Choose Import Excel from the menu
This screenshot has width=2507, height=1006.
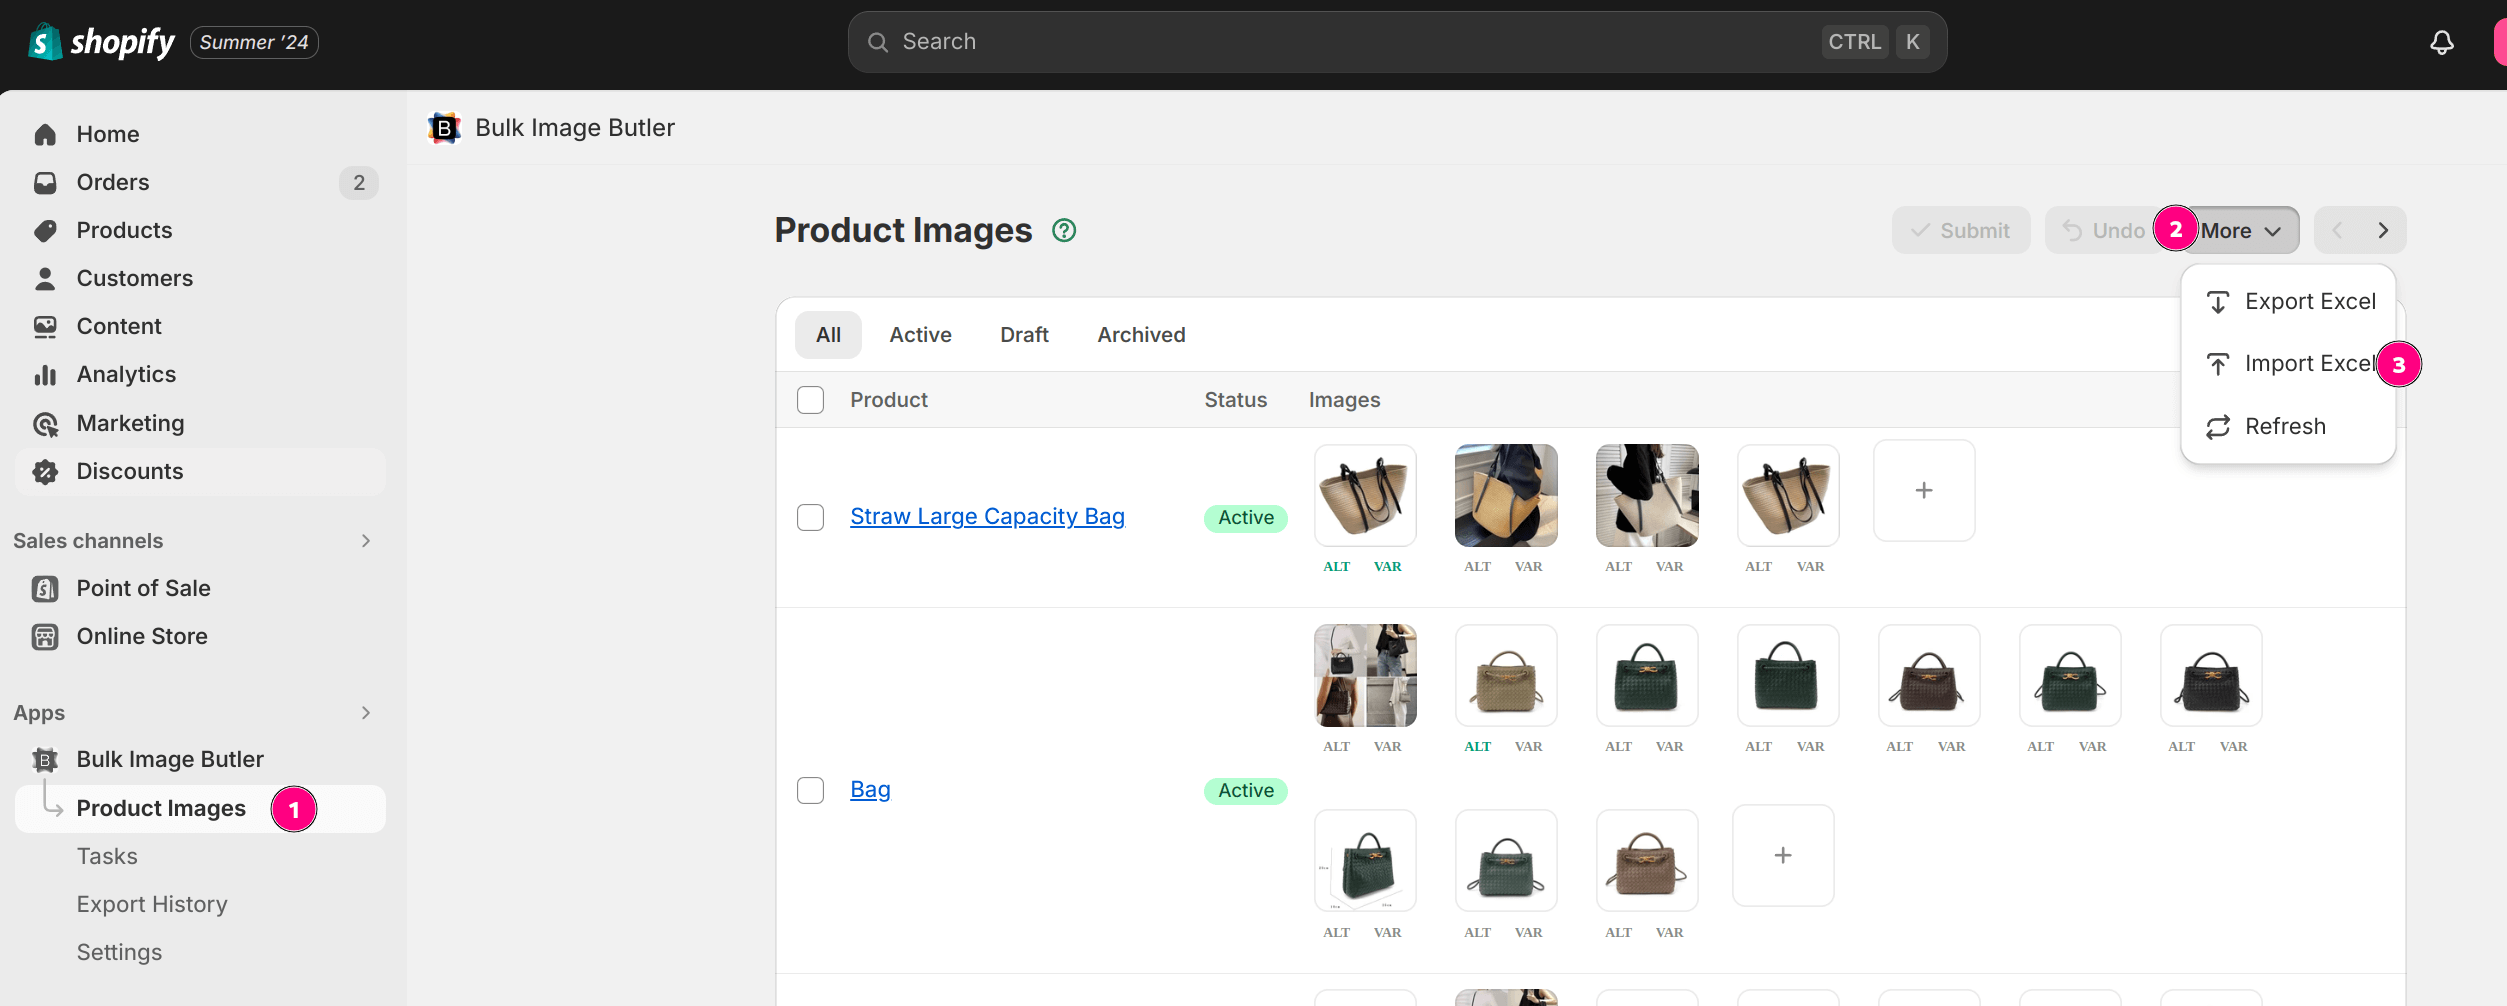(x=2308, y=364)
